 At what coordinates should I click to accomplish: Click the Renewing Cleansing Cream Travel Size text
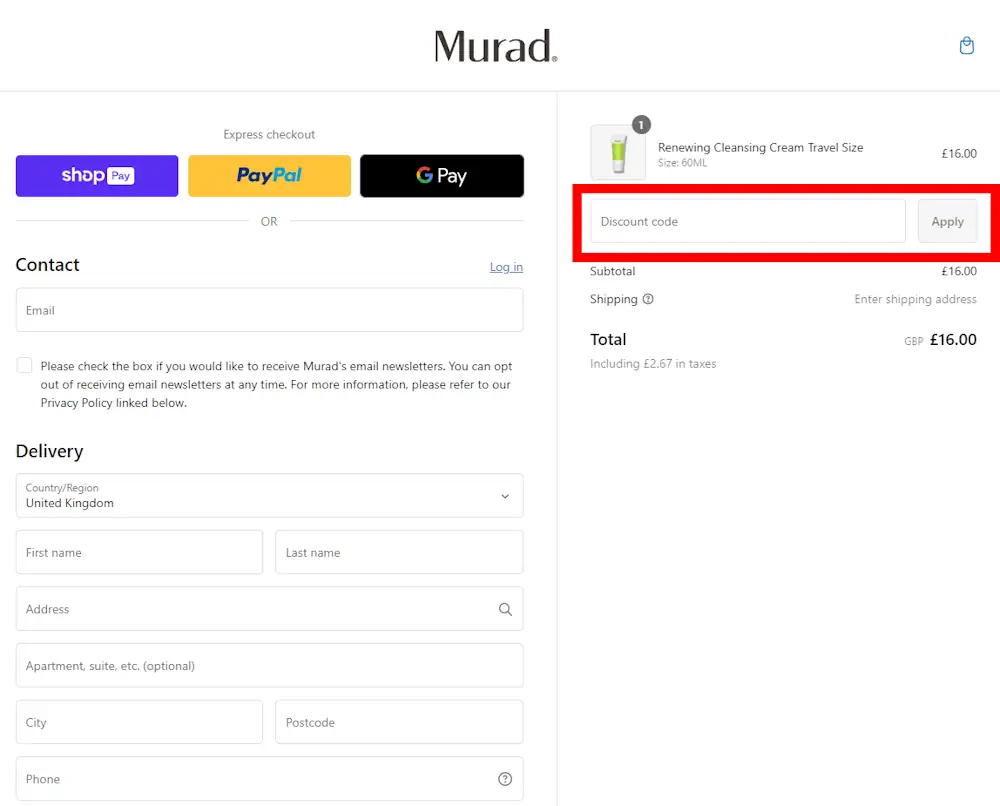pos(760,147)
